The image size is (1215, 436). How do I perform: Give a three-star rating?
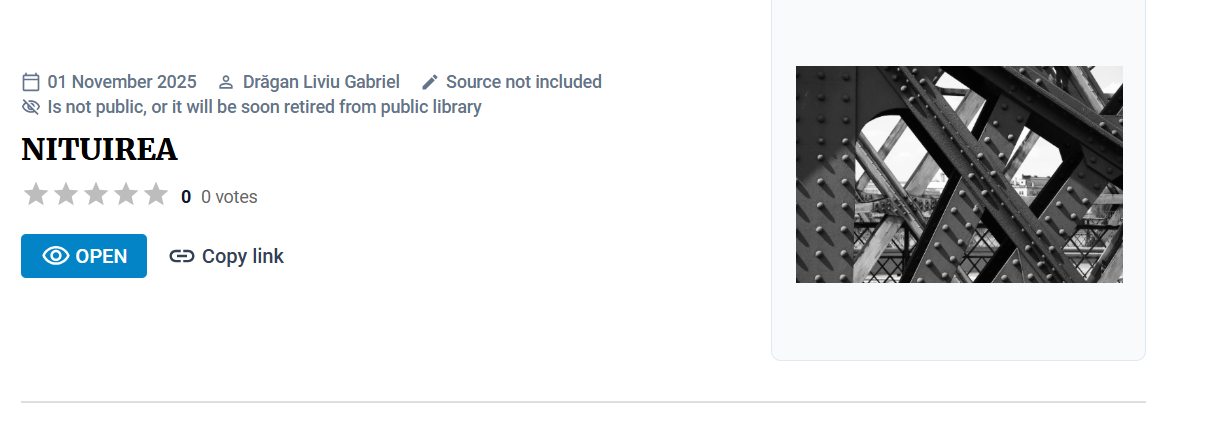tap(96, 195)
